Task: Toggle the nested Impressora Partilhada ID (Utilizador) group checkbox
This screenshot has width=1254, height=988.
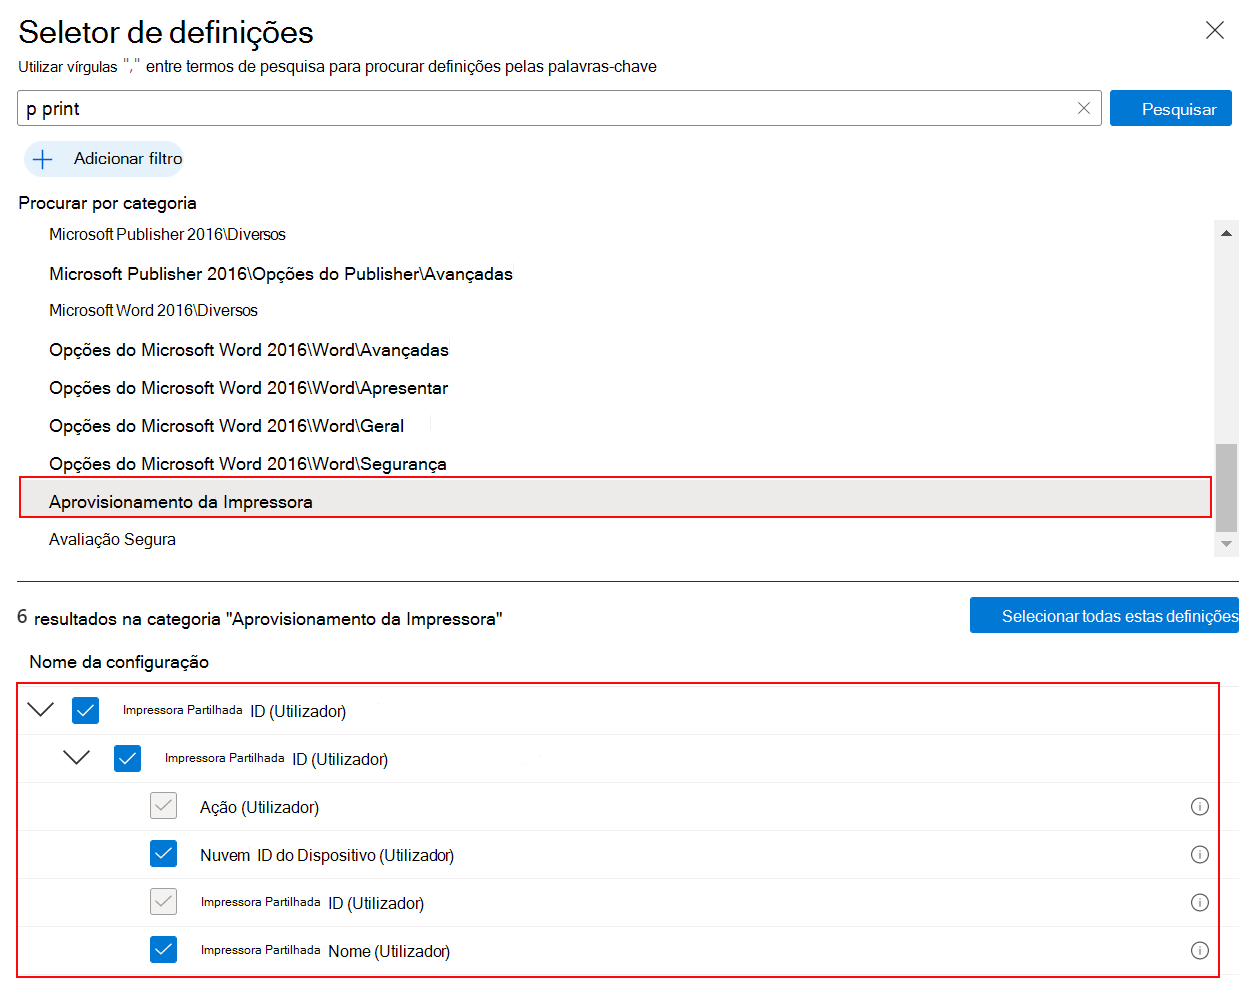Action: [128, 759]
